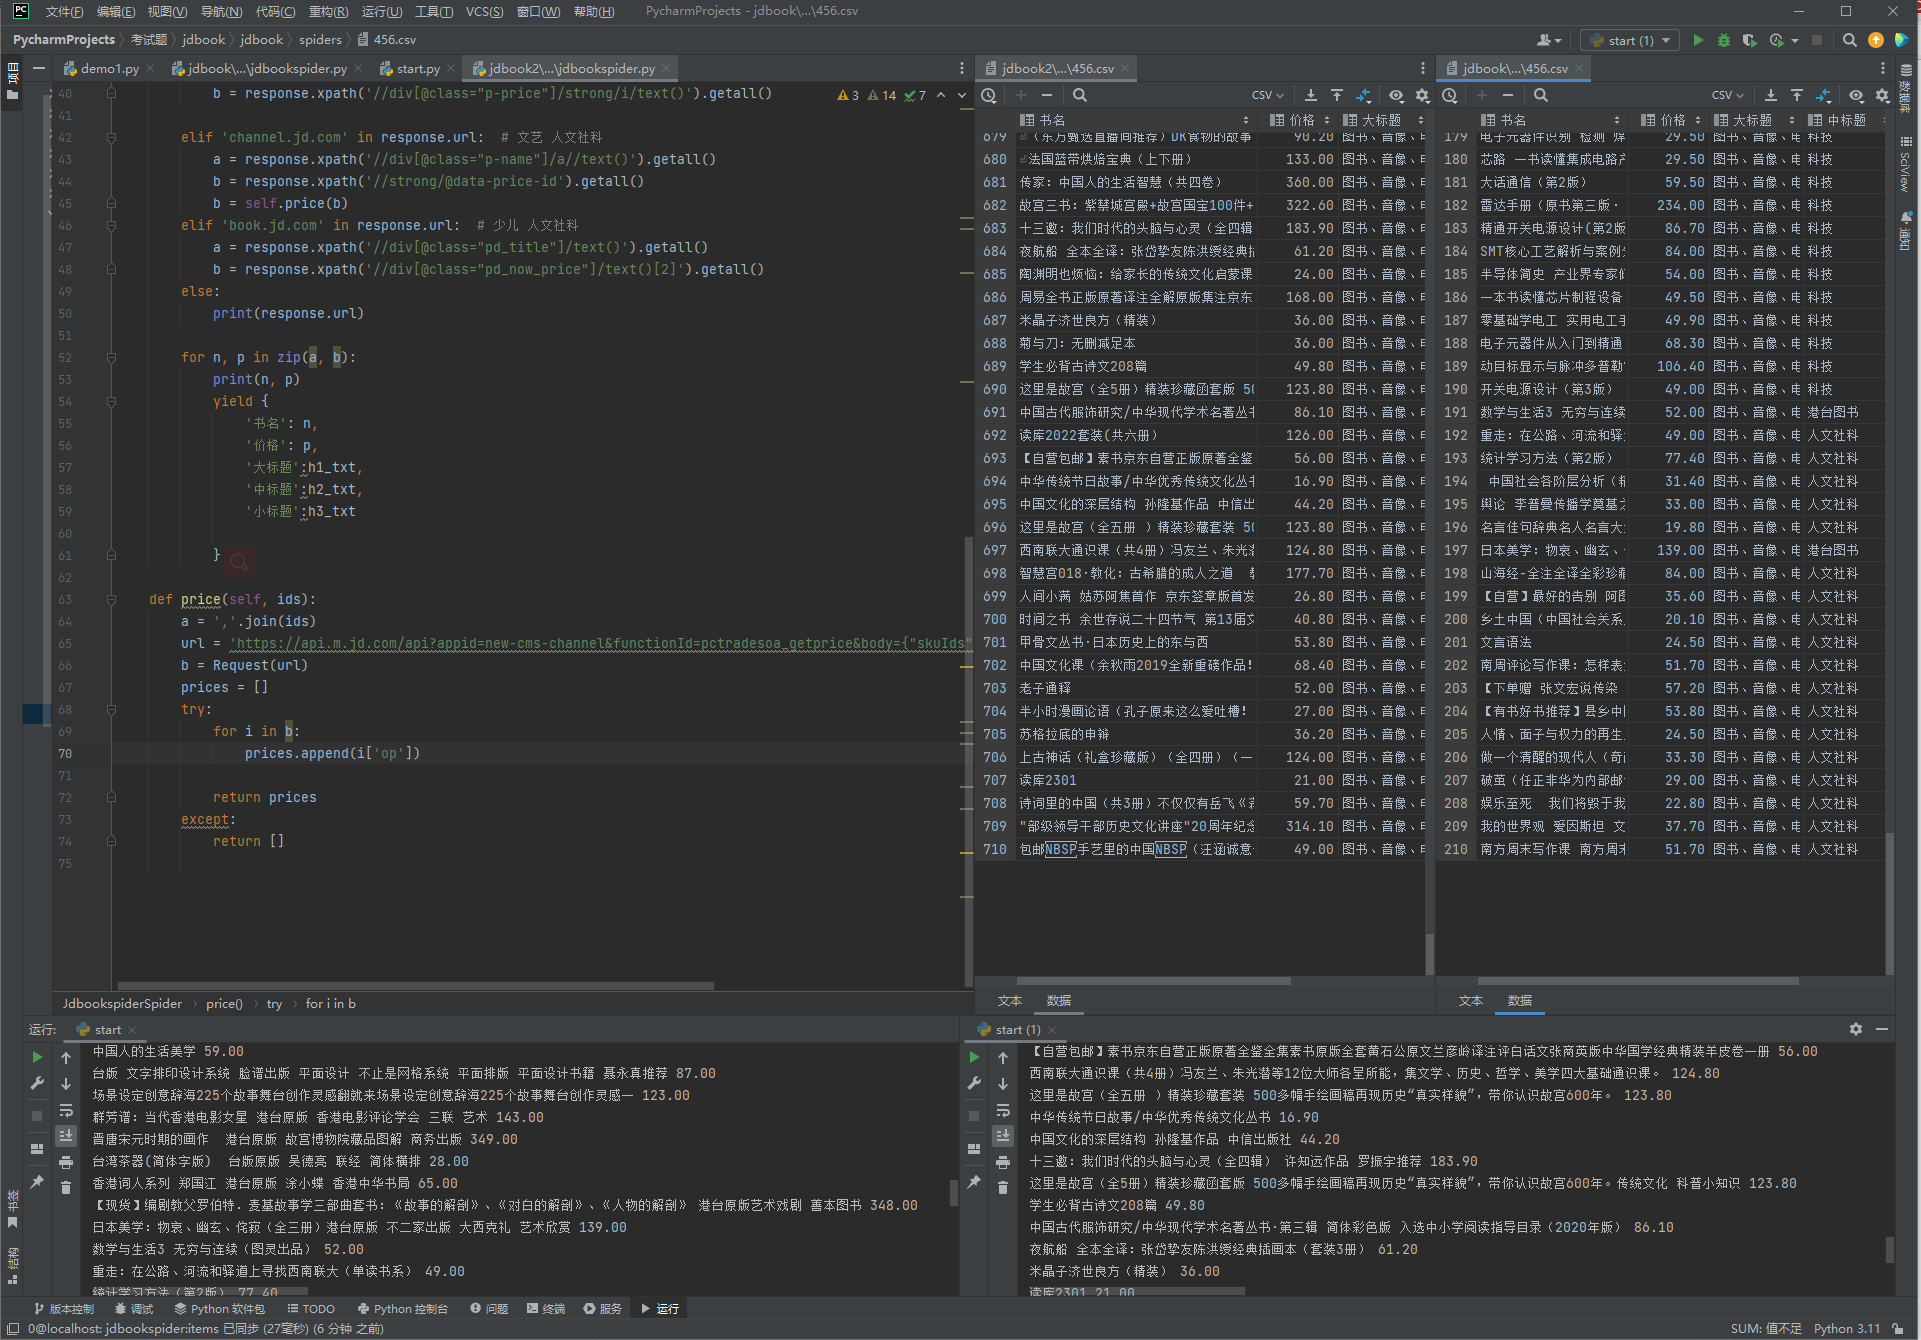
Task: Search data in the jdbook2 CSV table toolbar
Action: coord(1080,96)
